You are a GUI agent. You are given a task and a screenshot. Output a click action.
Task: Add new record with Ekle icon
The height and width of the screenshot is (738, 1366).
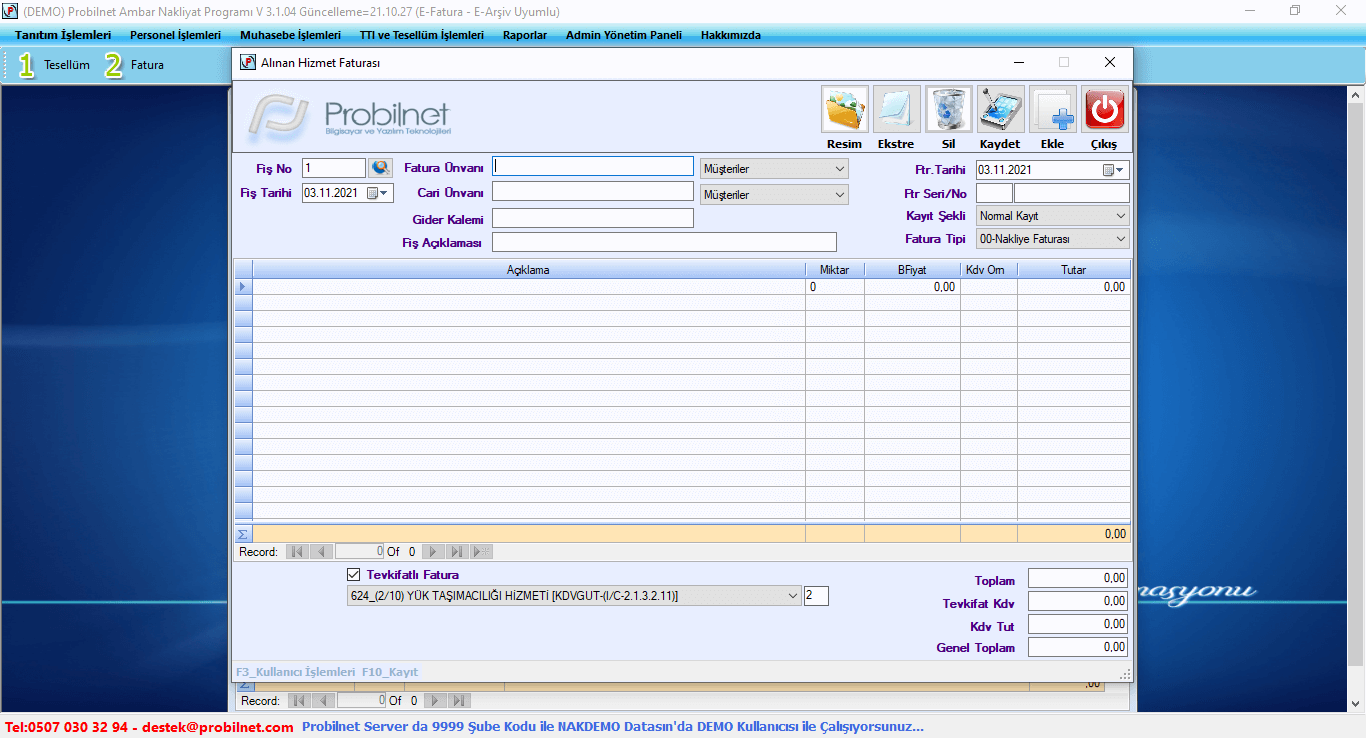pyautogui.click(x=1052, y=110)
